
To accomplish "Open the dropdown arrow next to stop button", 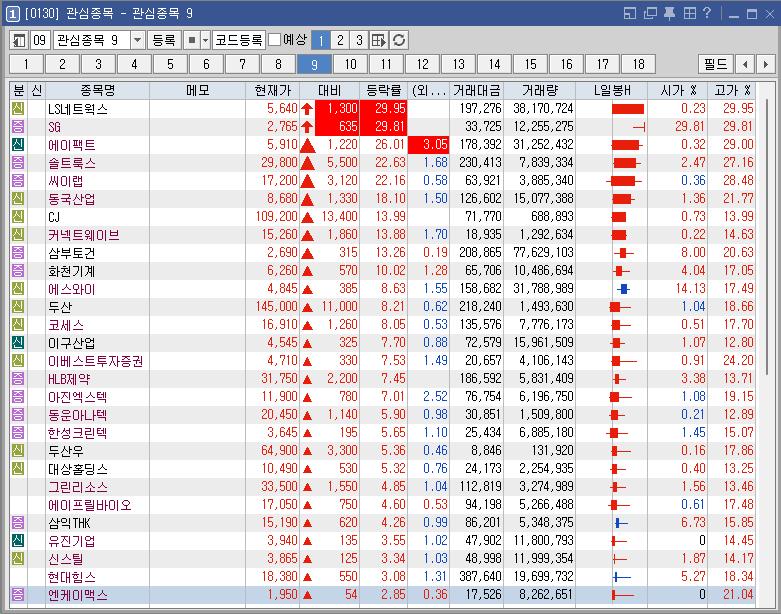I will click(x=205, y=40).
